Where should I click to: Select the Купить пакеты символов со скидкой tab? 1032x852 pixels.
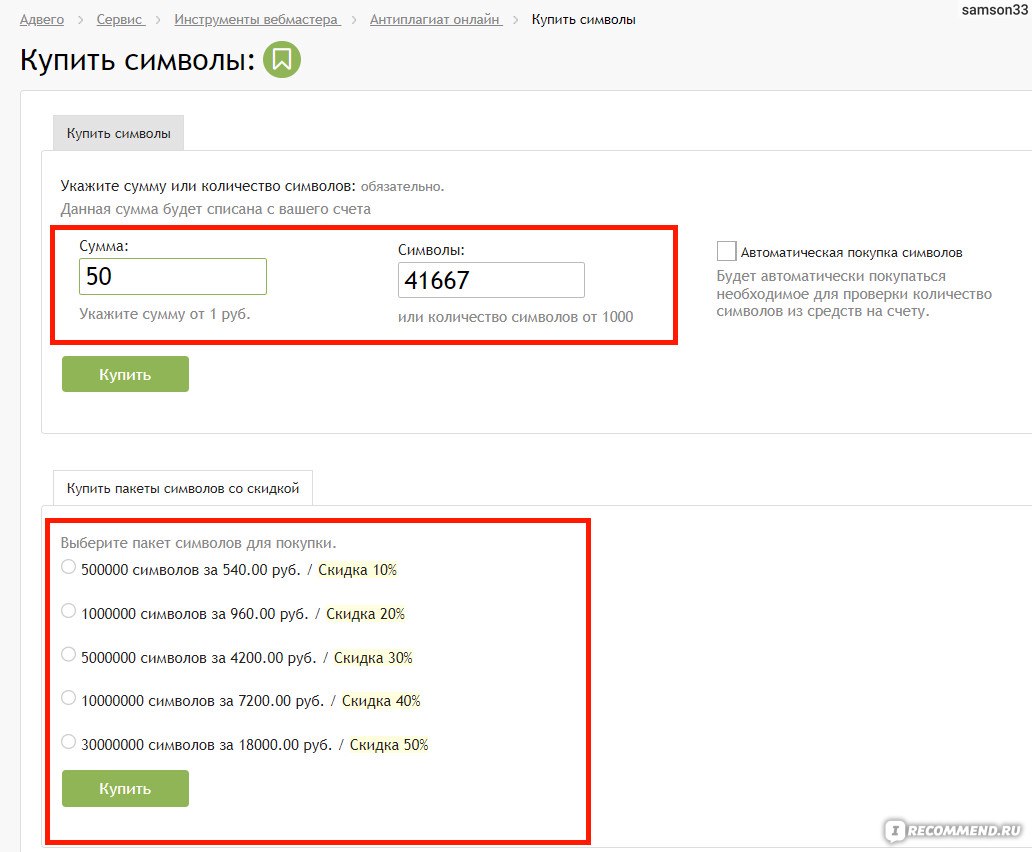[183, 488]
